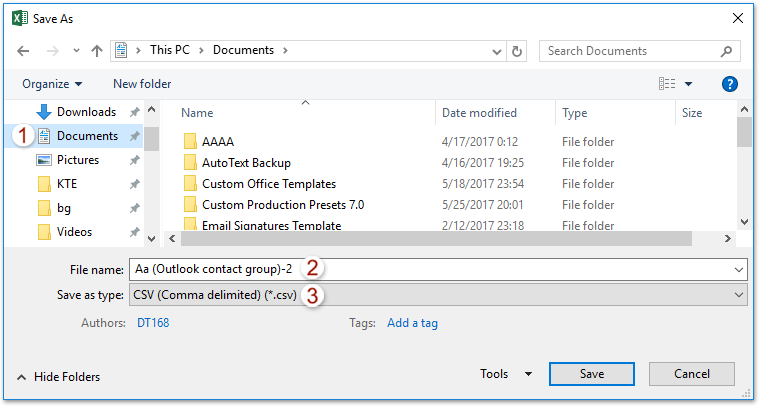Change the view layout icon
The image size is (763, 409).
click(x=667, y=84)
